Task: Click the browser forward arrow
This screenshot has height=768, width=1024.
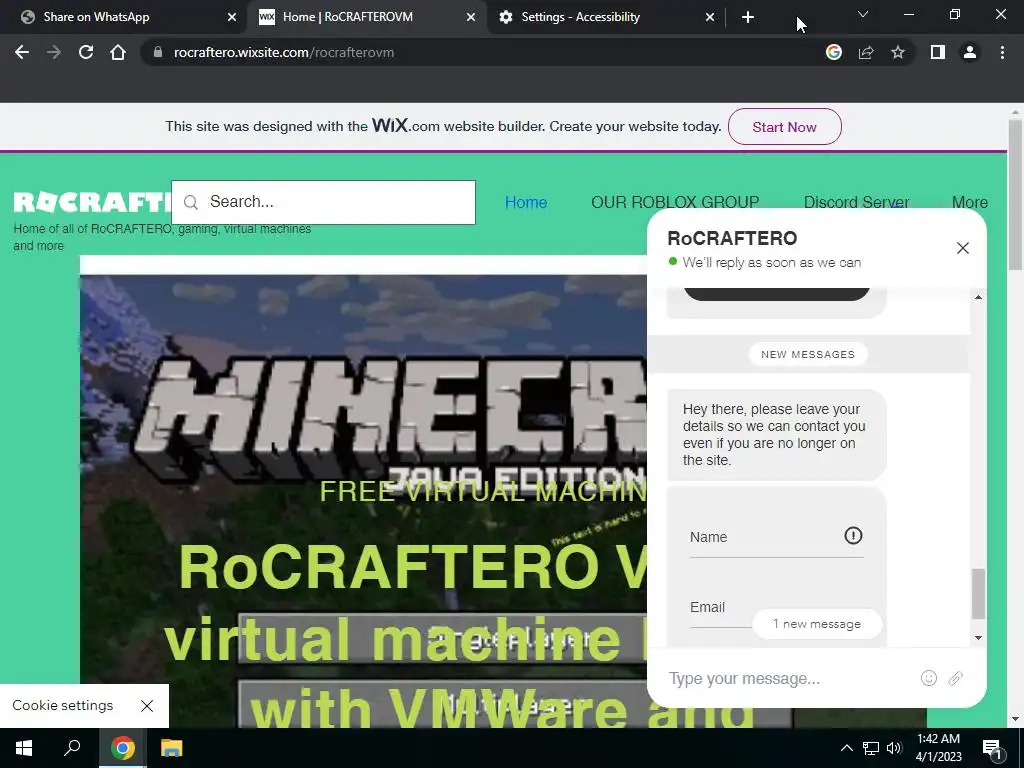Action: [x=54, y=52]
